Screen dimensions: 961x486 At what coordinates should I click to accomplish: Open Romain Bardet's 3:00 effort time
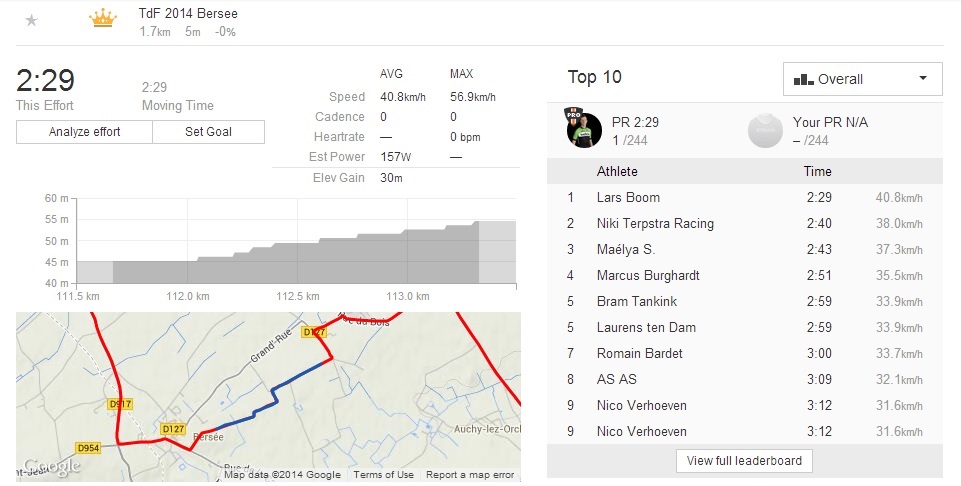click(x=818, y=354)
